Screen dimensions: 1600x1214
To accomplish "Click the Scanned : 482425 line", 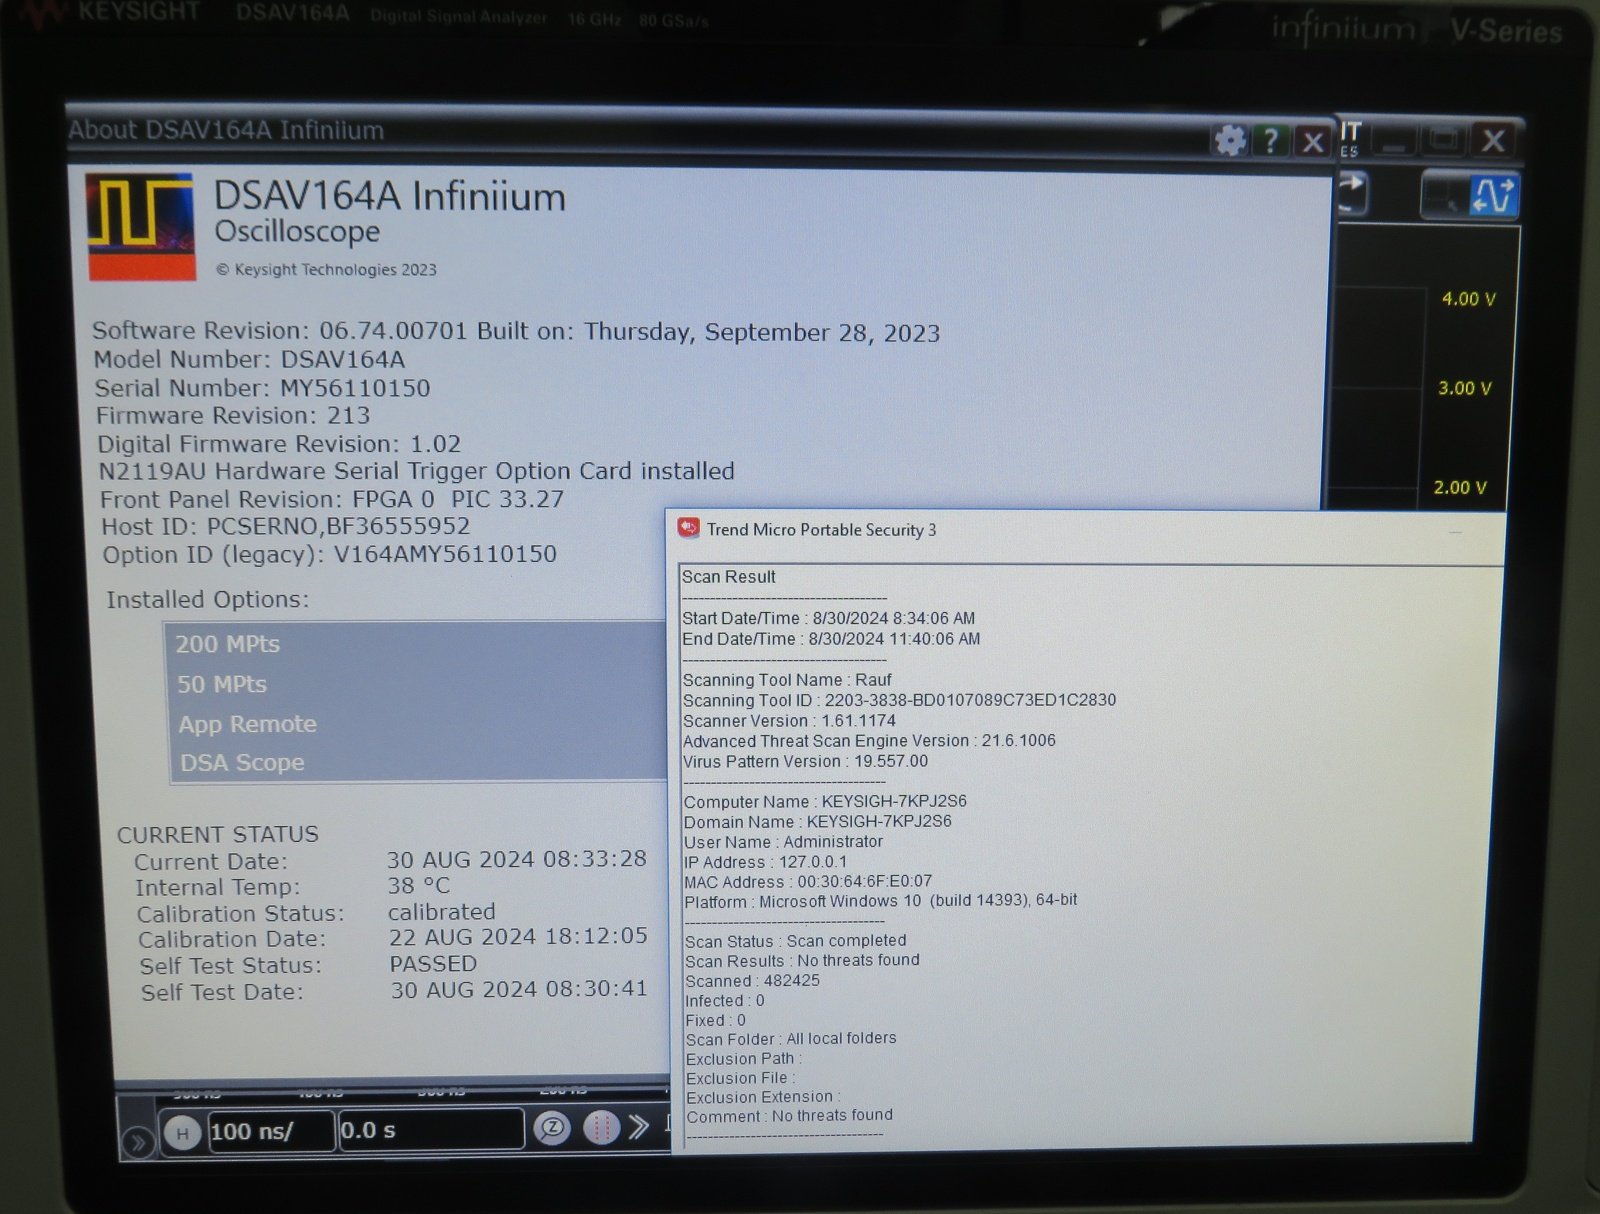I will click(752, 981).
